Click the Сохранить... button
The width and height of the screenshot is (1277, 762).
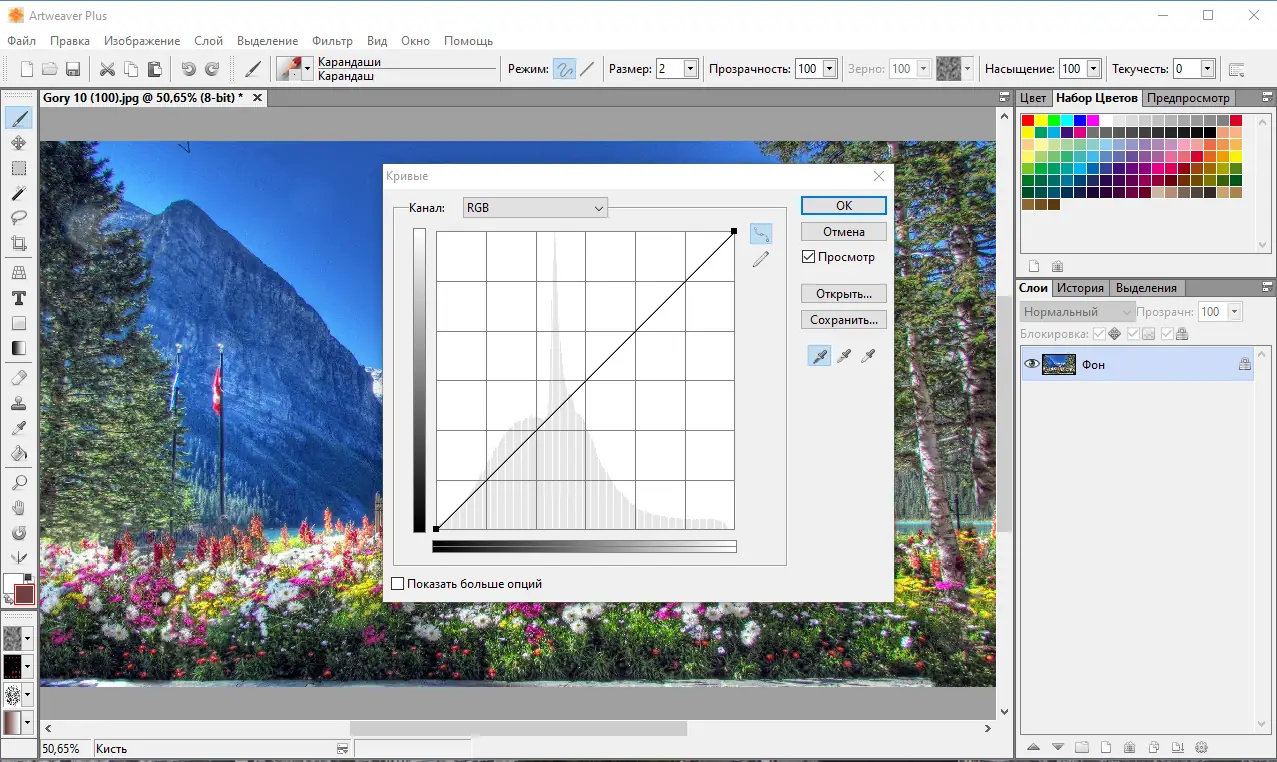[844, 320]
